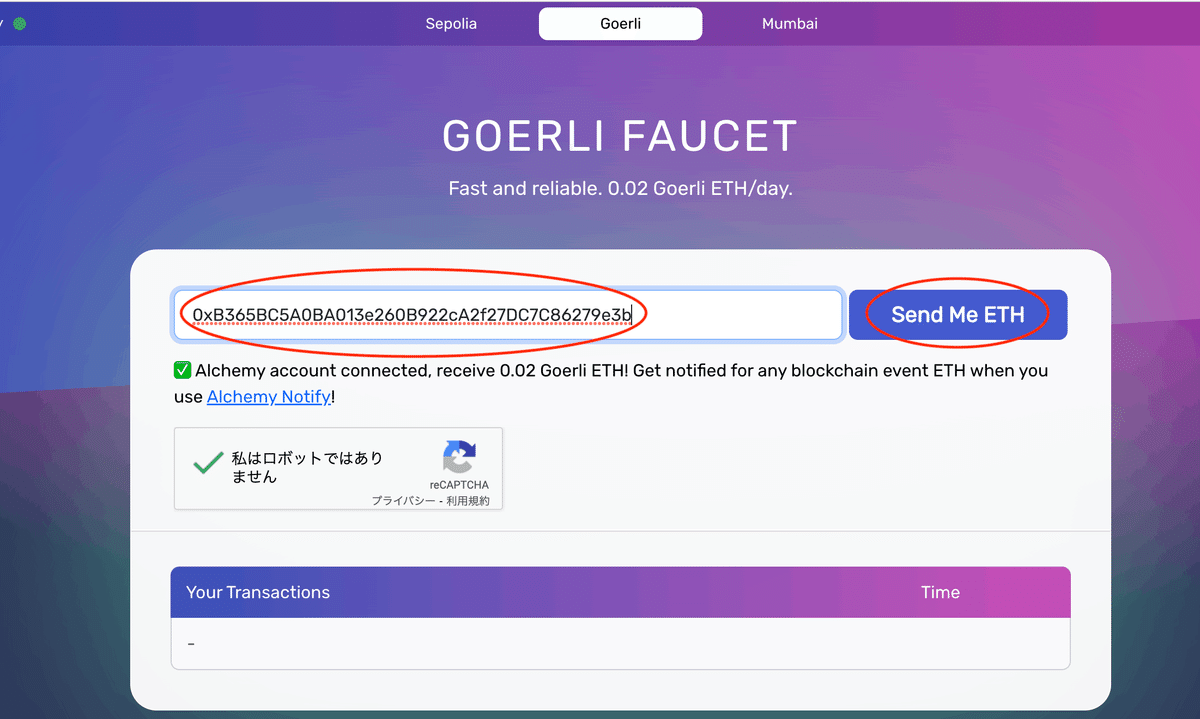Open the Alchemy Notify link
1200x719 pixels.
click(268, 397)
